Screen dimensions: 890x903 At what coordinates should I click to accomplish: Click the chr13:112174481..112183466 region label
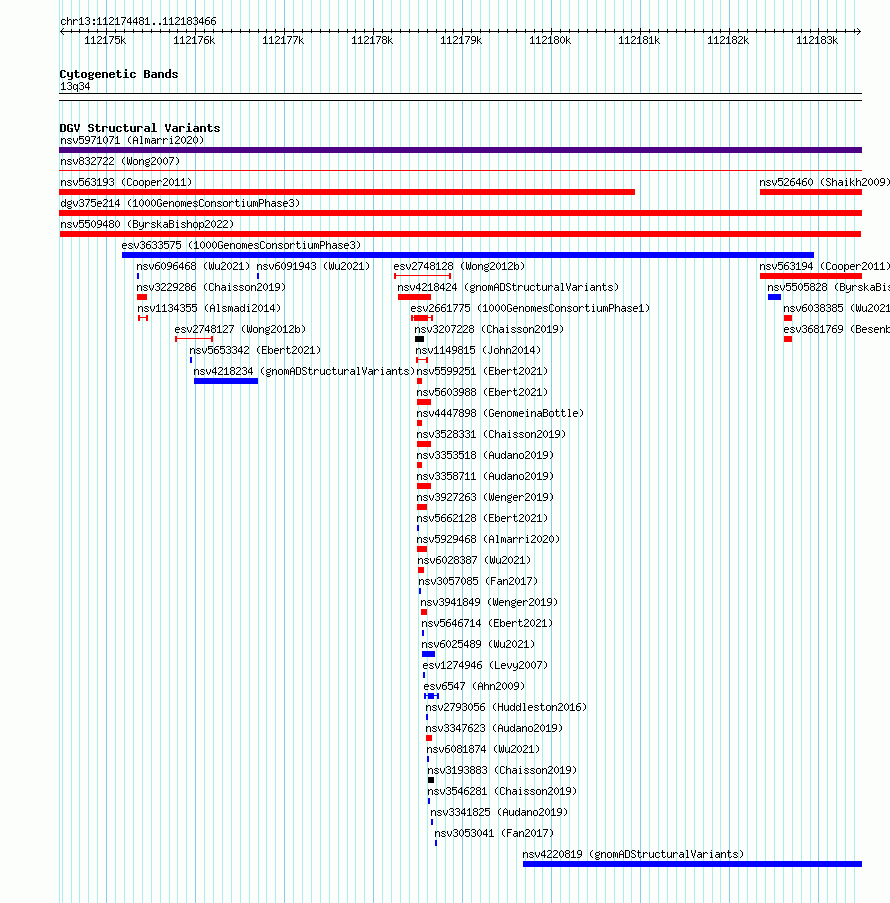tap(138, 21)
